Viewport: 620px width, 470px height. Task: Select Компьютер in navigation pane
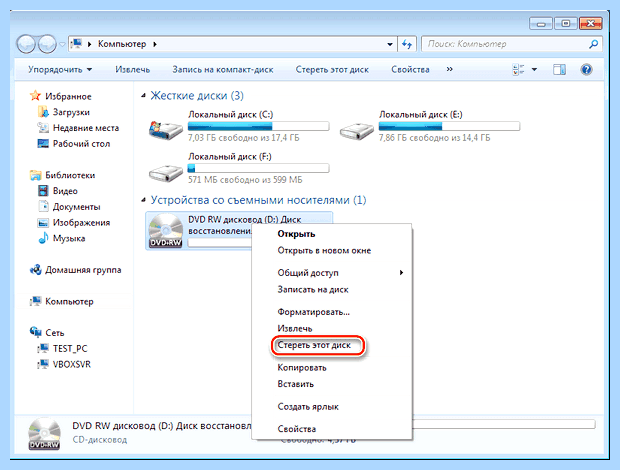click(x=69, y=302)
